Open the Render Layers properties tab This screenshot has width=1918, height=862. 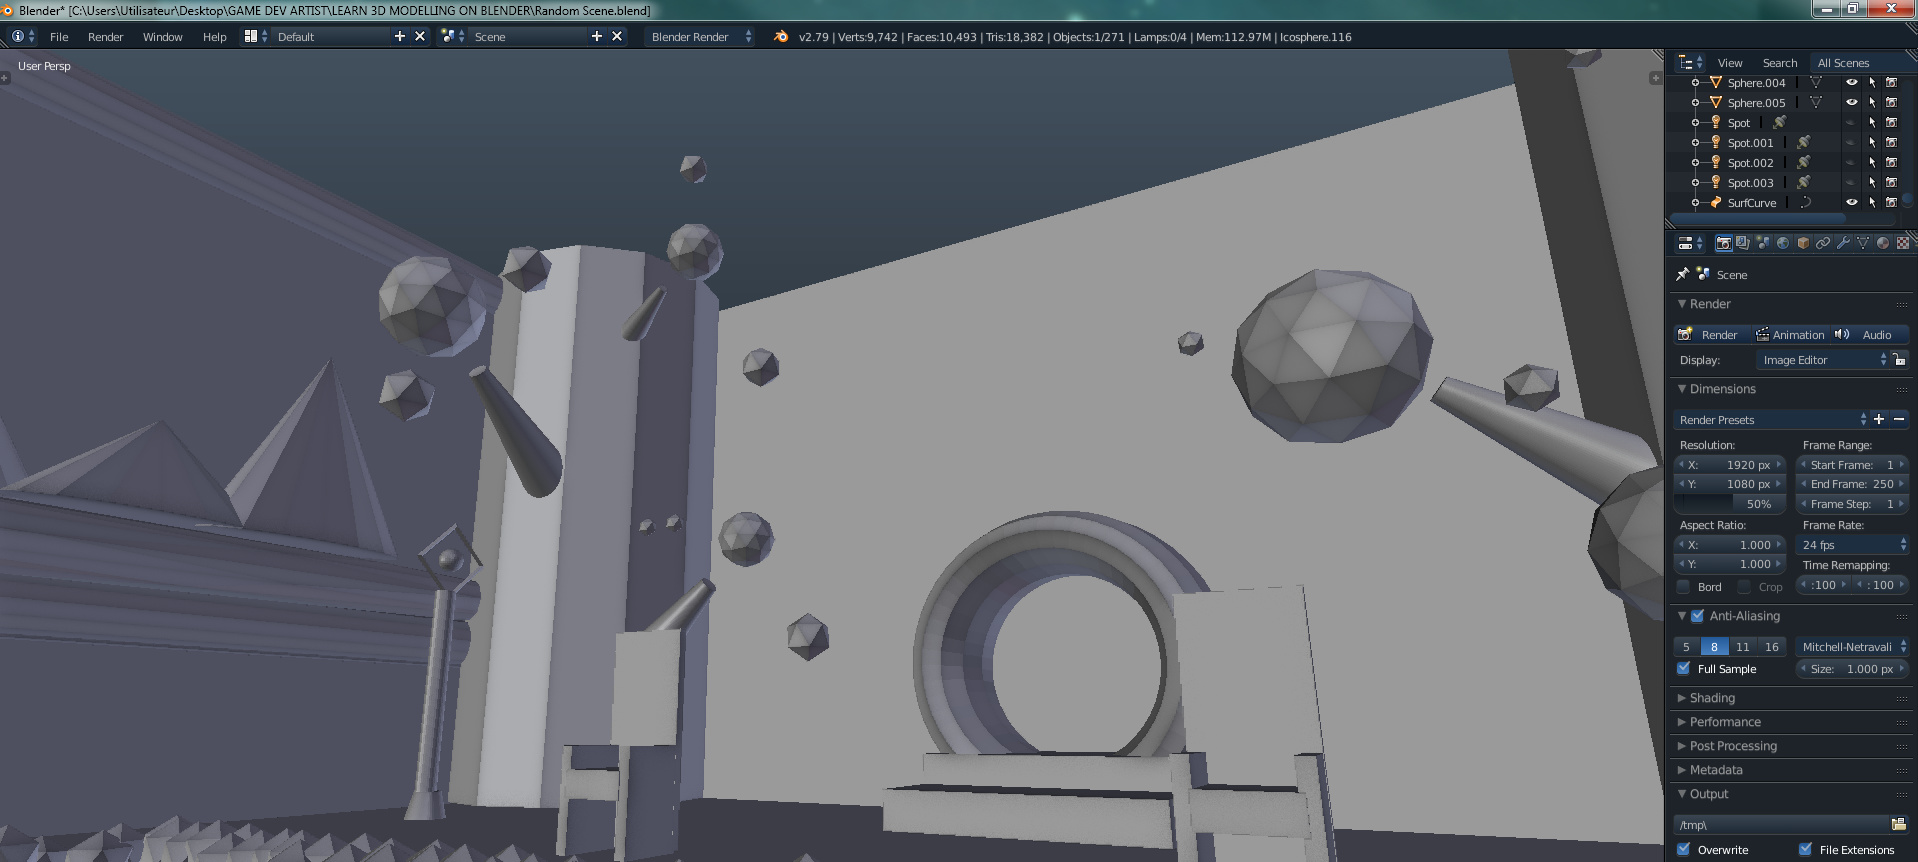pyautogui.click(x=1743, y=243)
